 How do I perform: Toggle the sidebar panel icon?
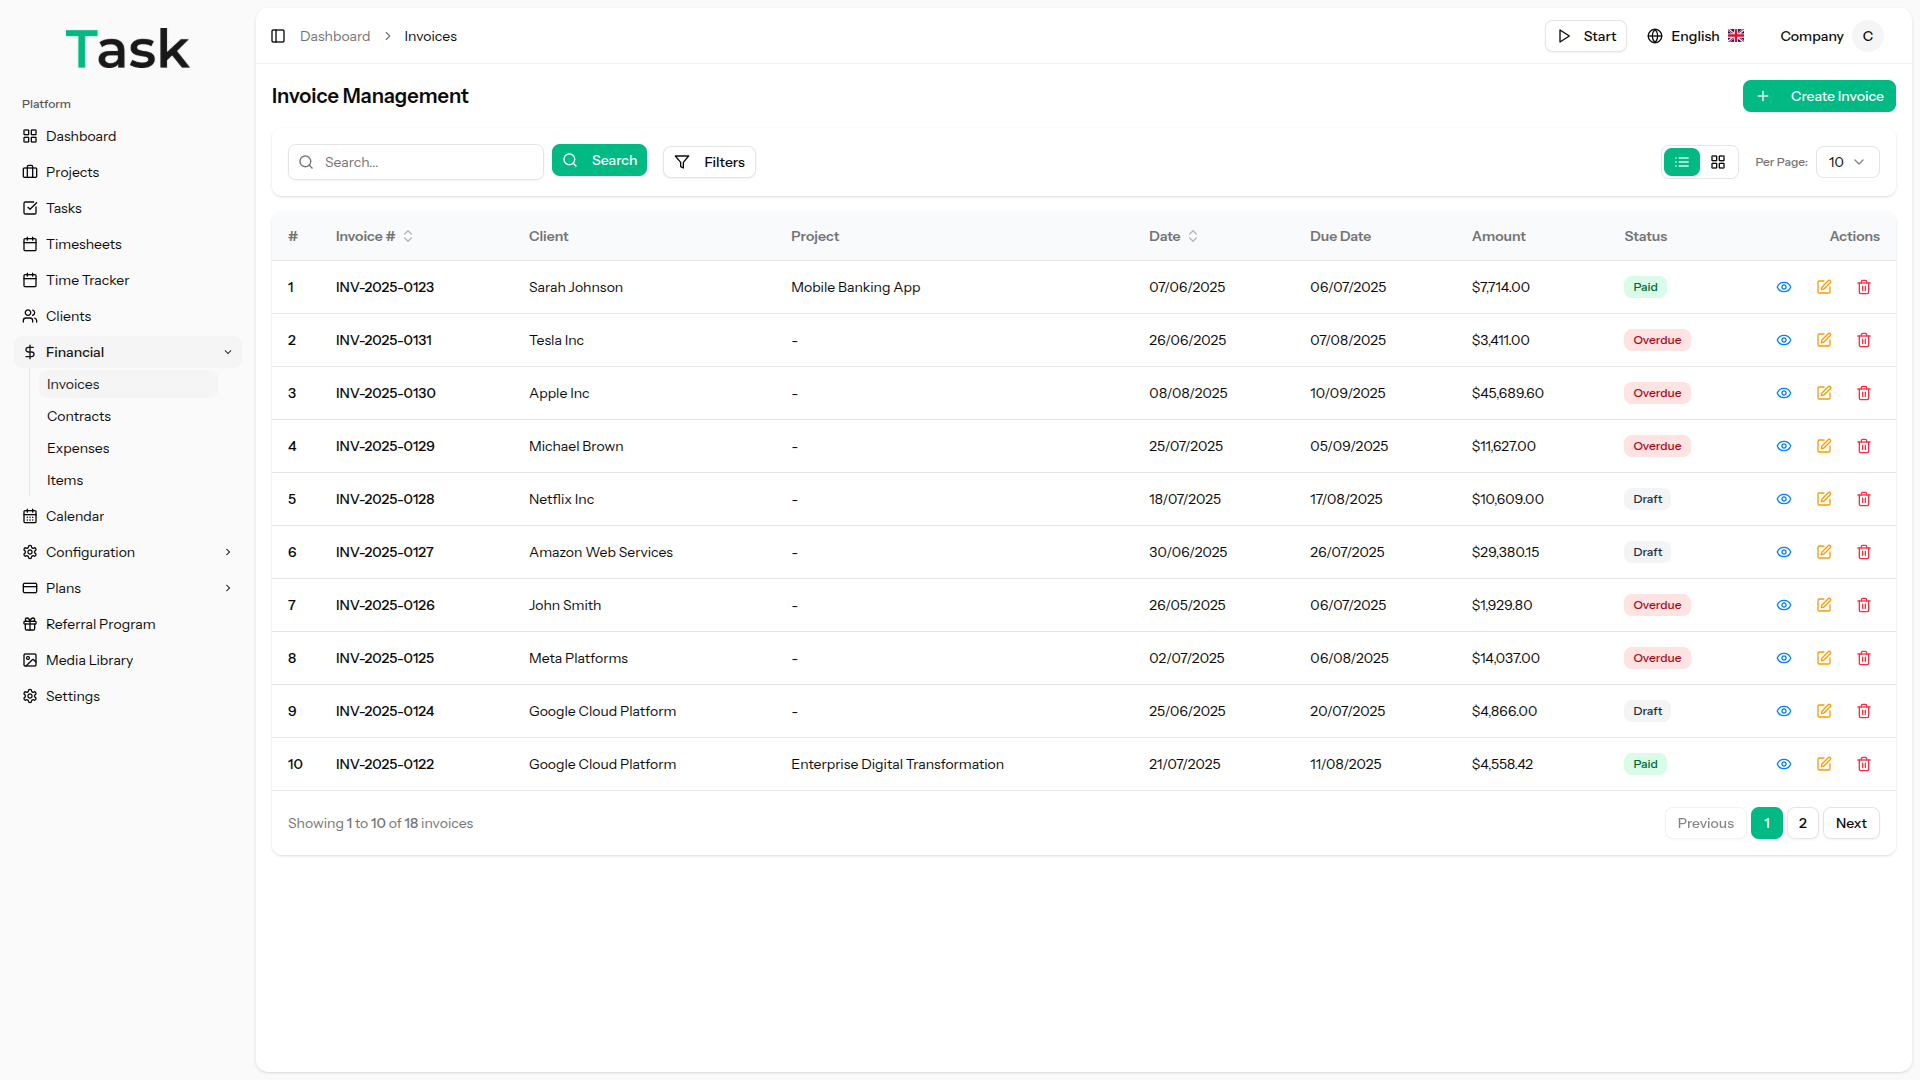click(x=278, y=36)
